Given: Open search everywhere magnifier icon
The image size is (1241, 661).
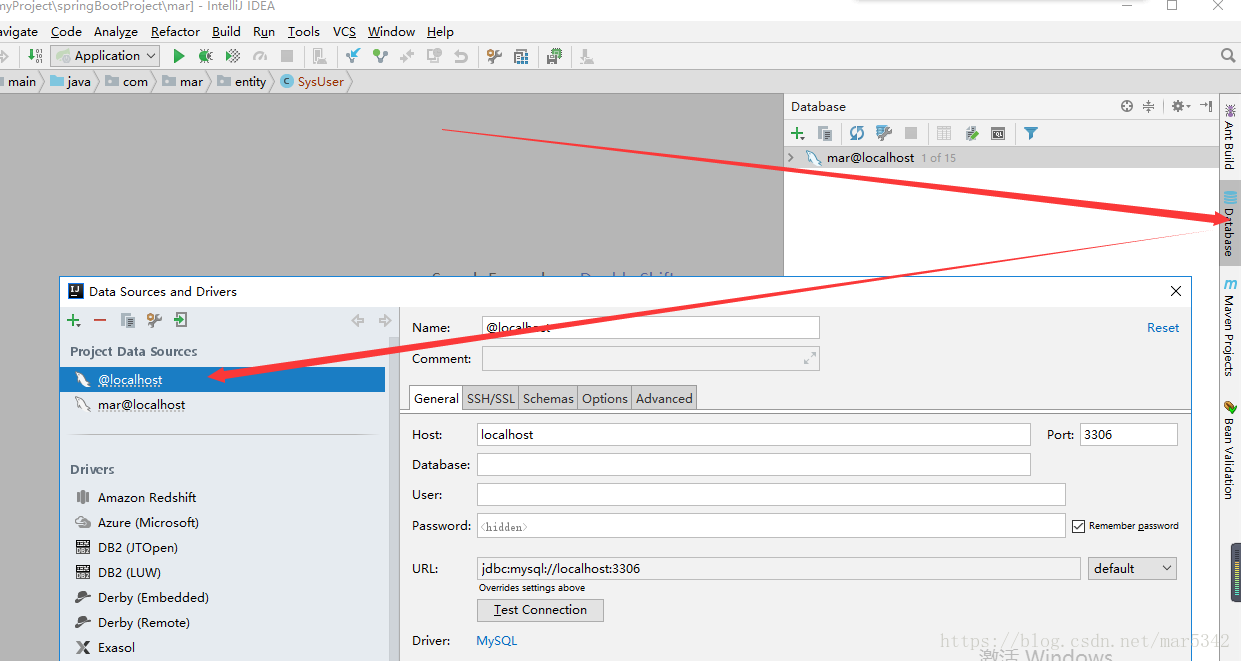Looking at the screenshot, I should [1228, 56].
